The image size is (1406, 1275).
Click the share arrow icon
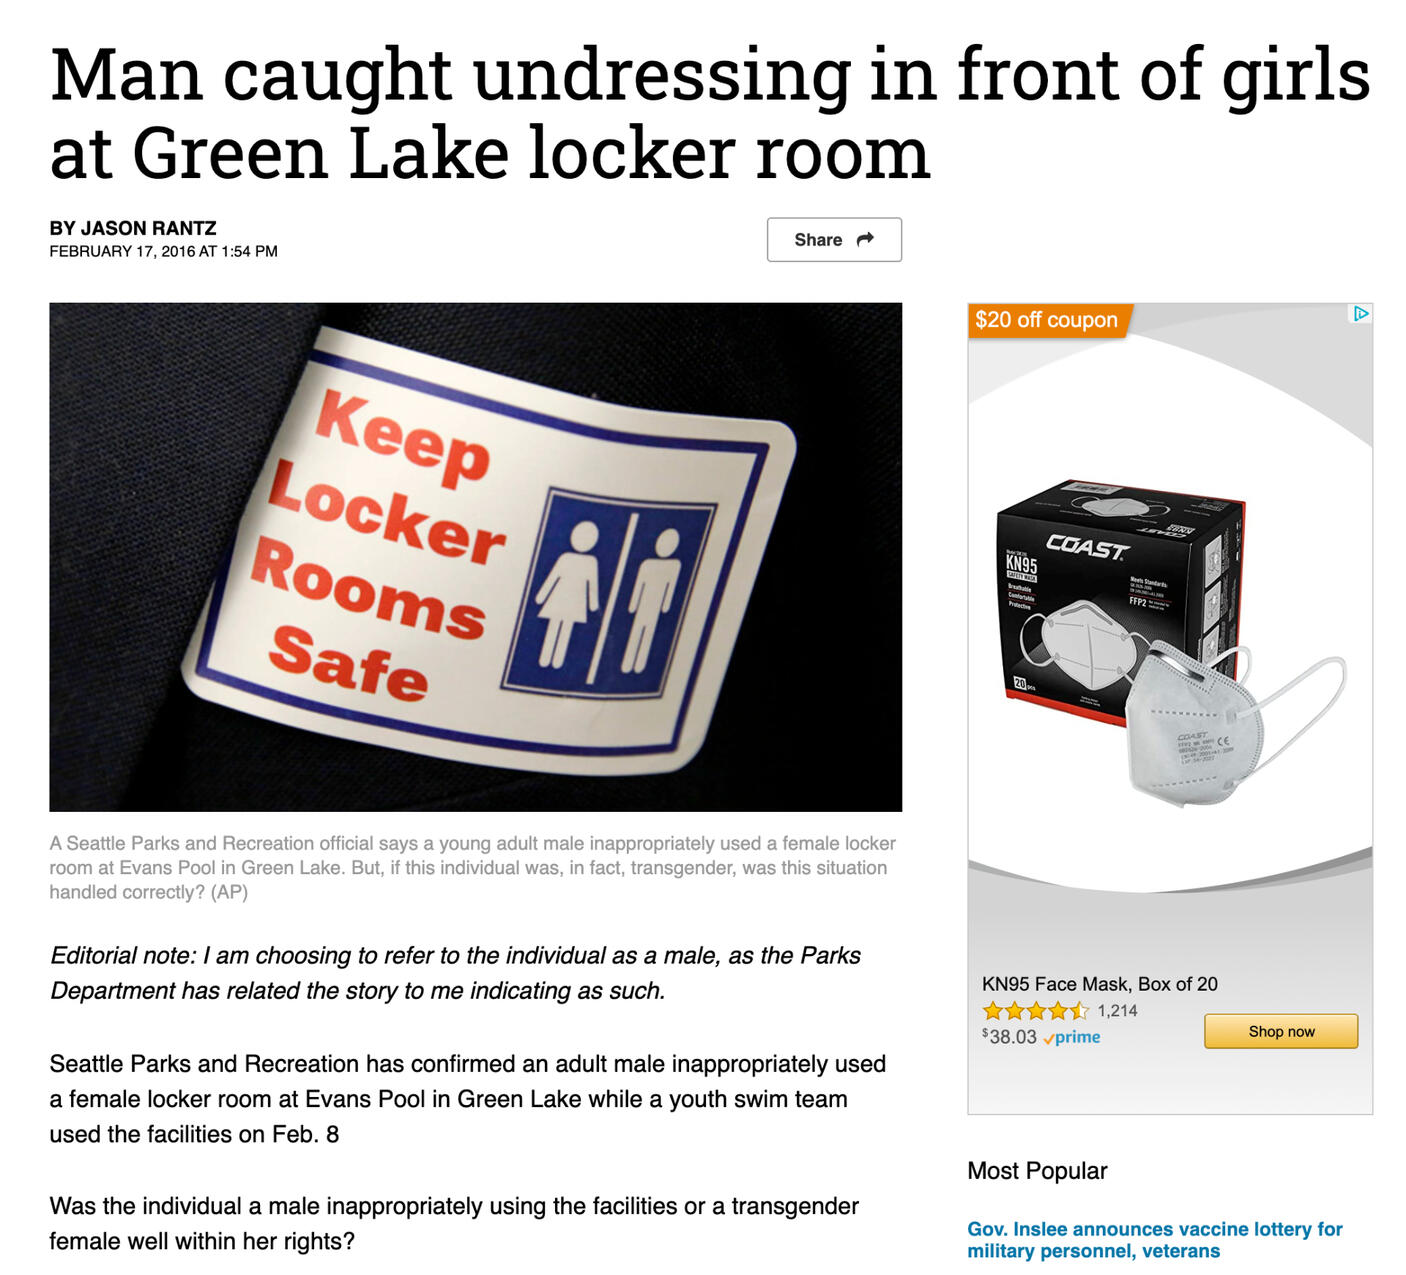[x=866, y=239]
